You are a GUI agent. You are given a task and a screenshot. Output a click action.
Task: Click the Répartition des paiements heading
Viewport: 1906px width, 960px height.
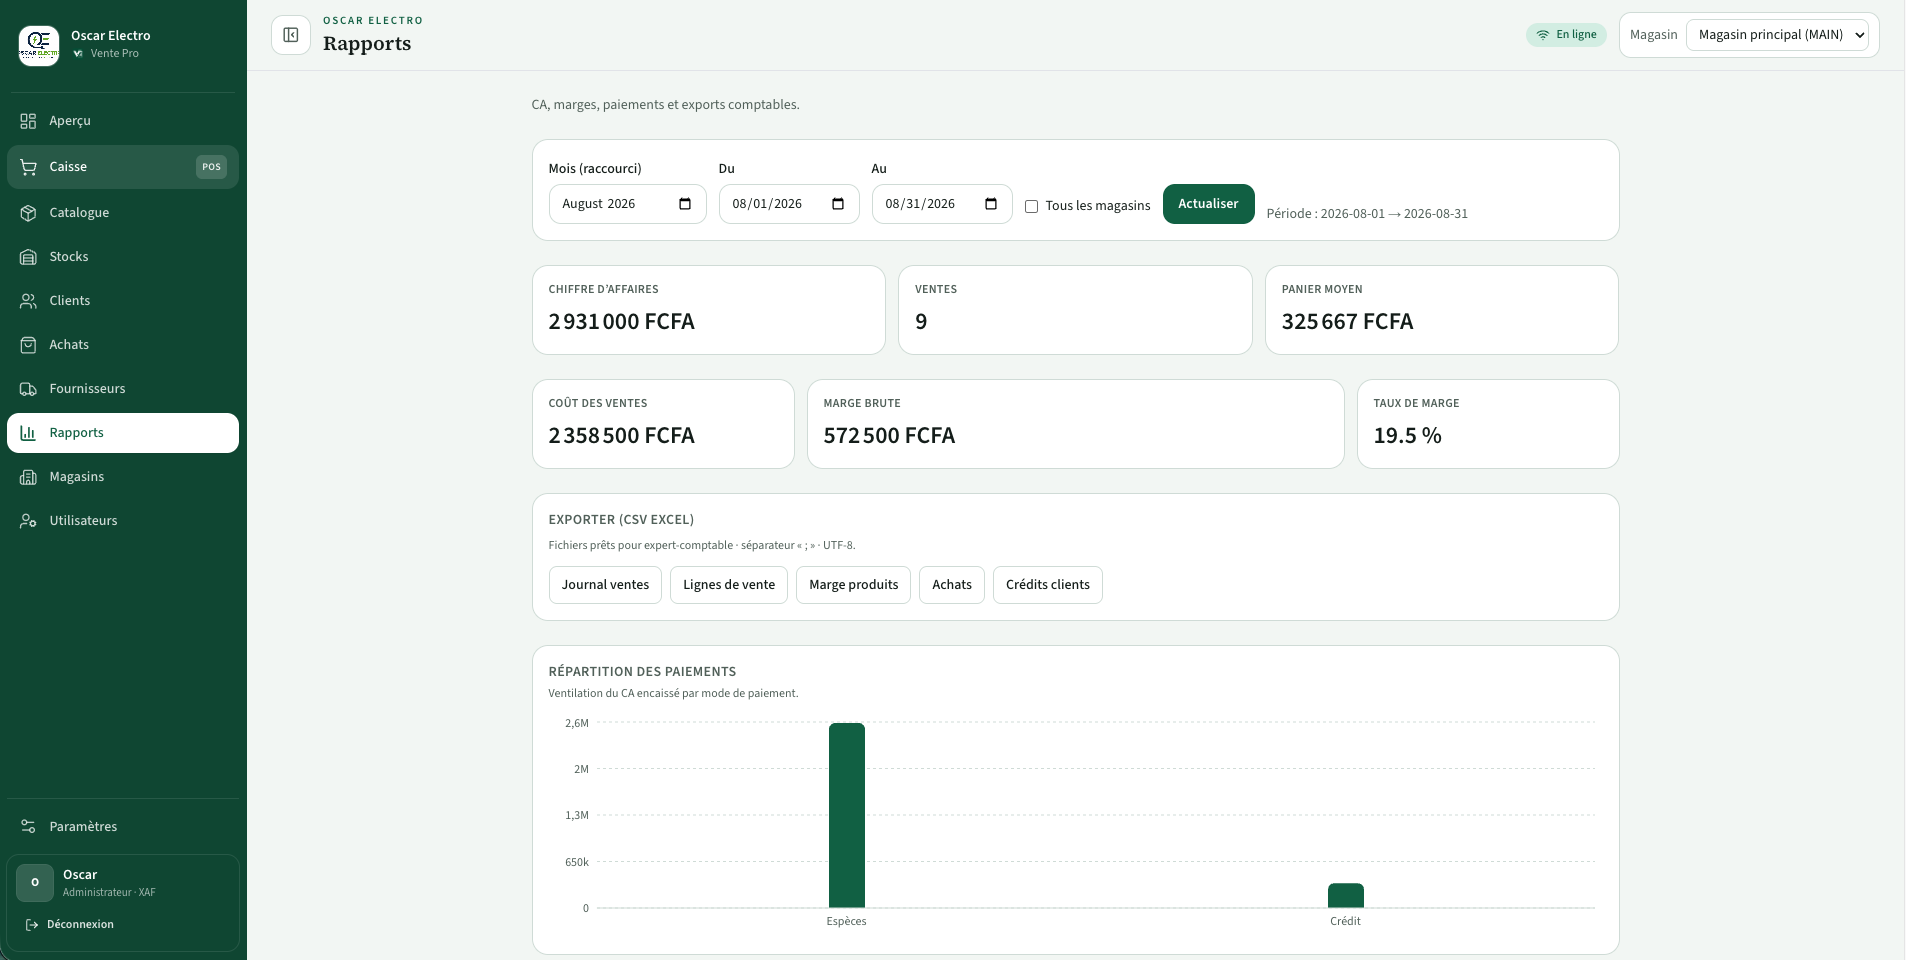pyautogui.click(x=642, y=672)
